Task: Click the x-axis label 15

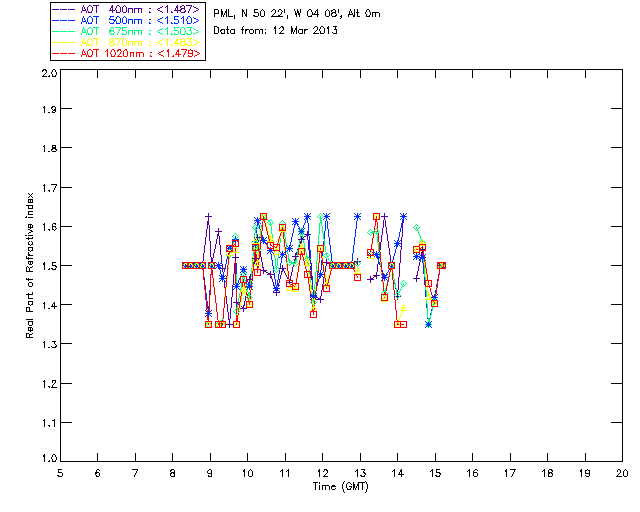Action: 435,473
